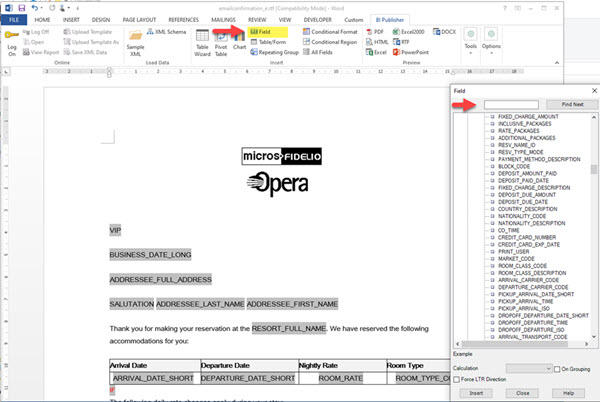Add a Conditional Region
Image resolution: width=600 pixels, height=402 pixels.
pyautogui.click(x=330, y=42)
